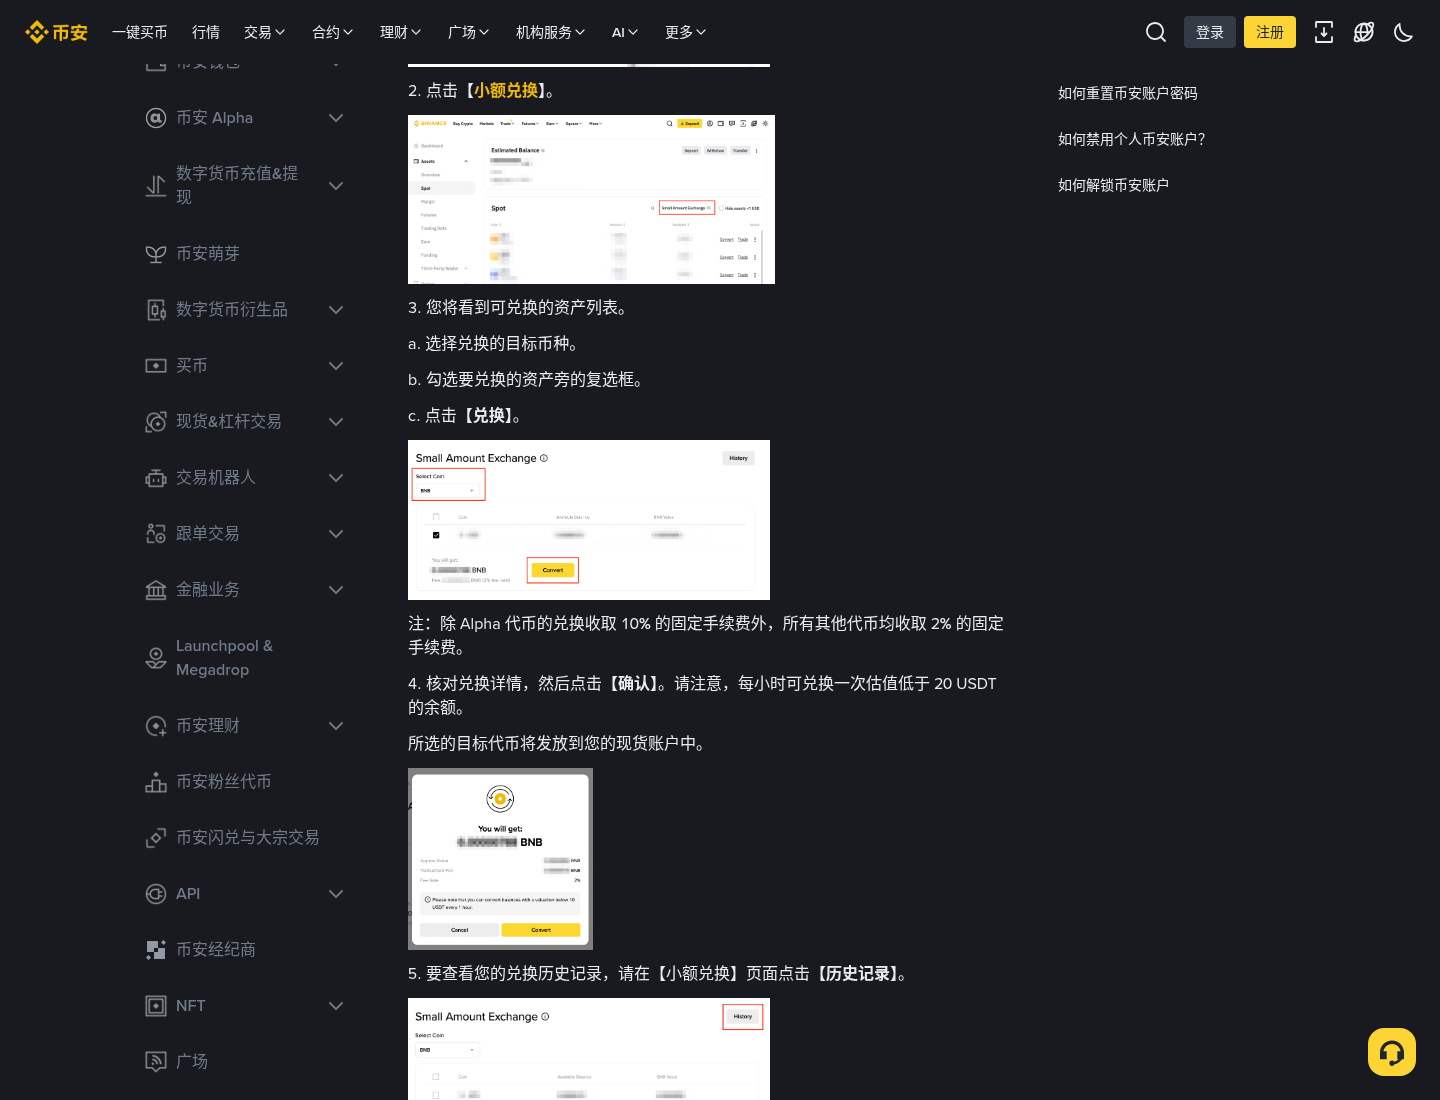This screenshot has height=1100, width=1440.
Task: Open 如何禁用个人币安账户? article link
Action: click(1132, 139)
